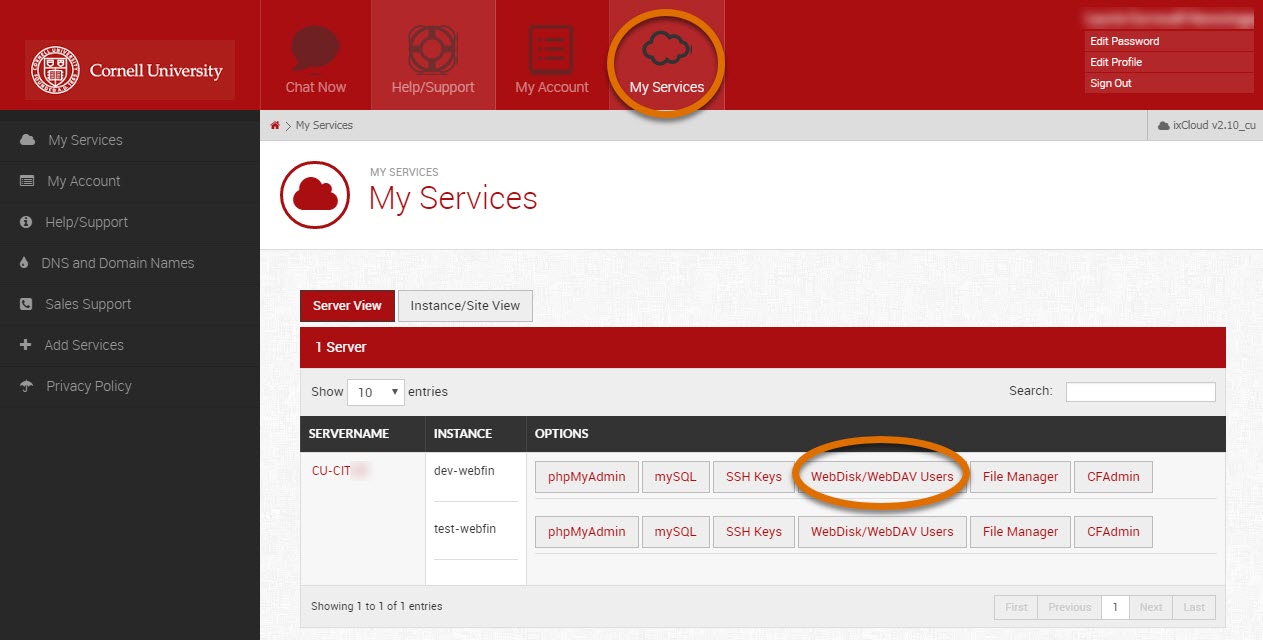1263x640 pixels.
Task: Select page 1 in pagination
Action: (x=1115, y=607)
